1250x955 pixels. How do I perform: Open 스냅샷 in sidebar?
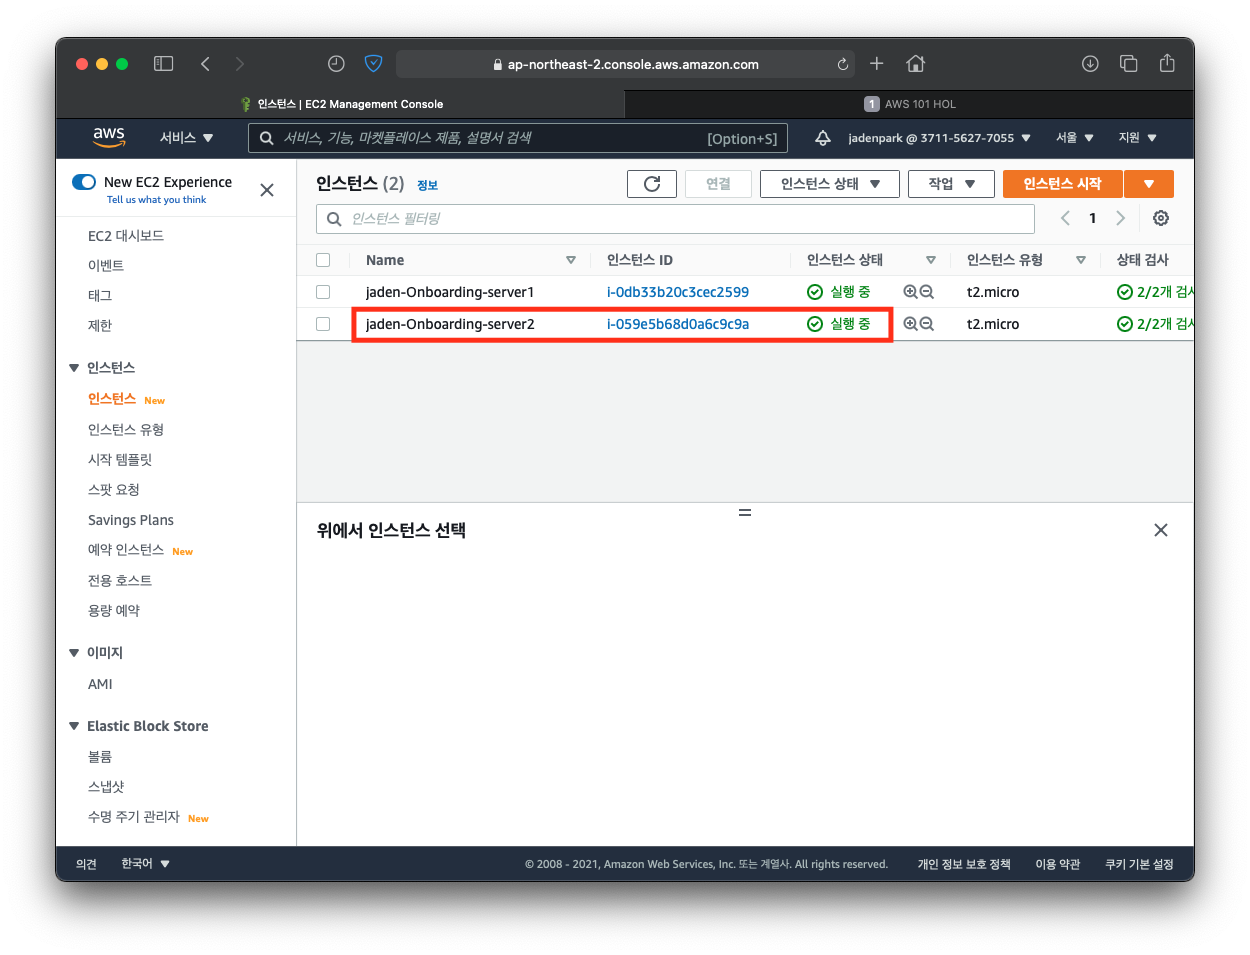(106, 787)
